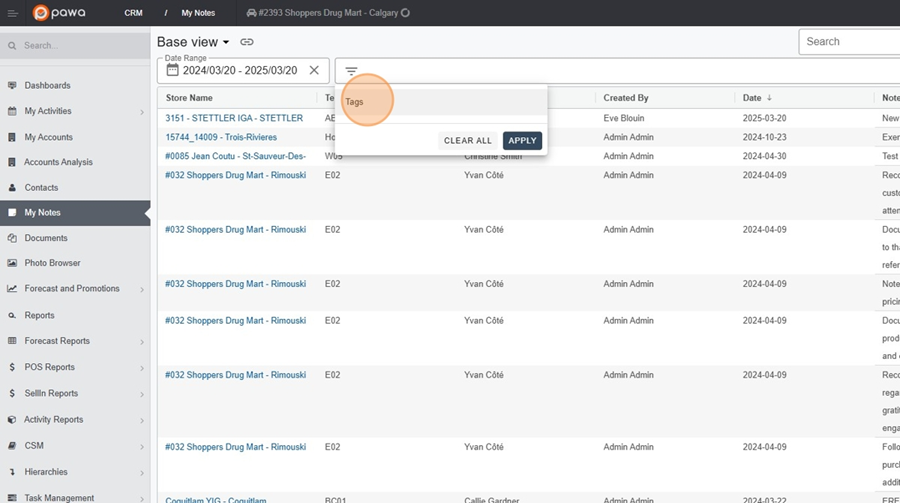Screen dimensions: 900x503
Task: Click the Documents sidebar icon
Action: pos(12,238)
